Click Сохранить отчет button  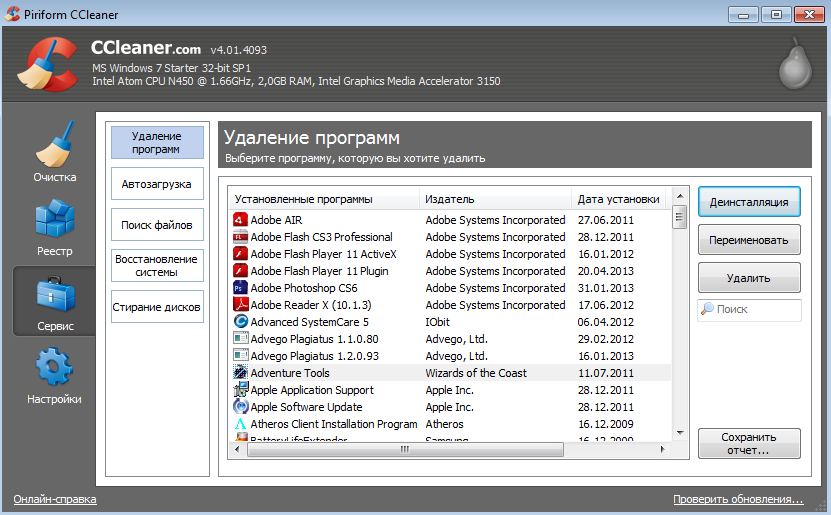tap(749, 443)
